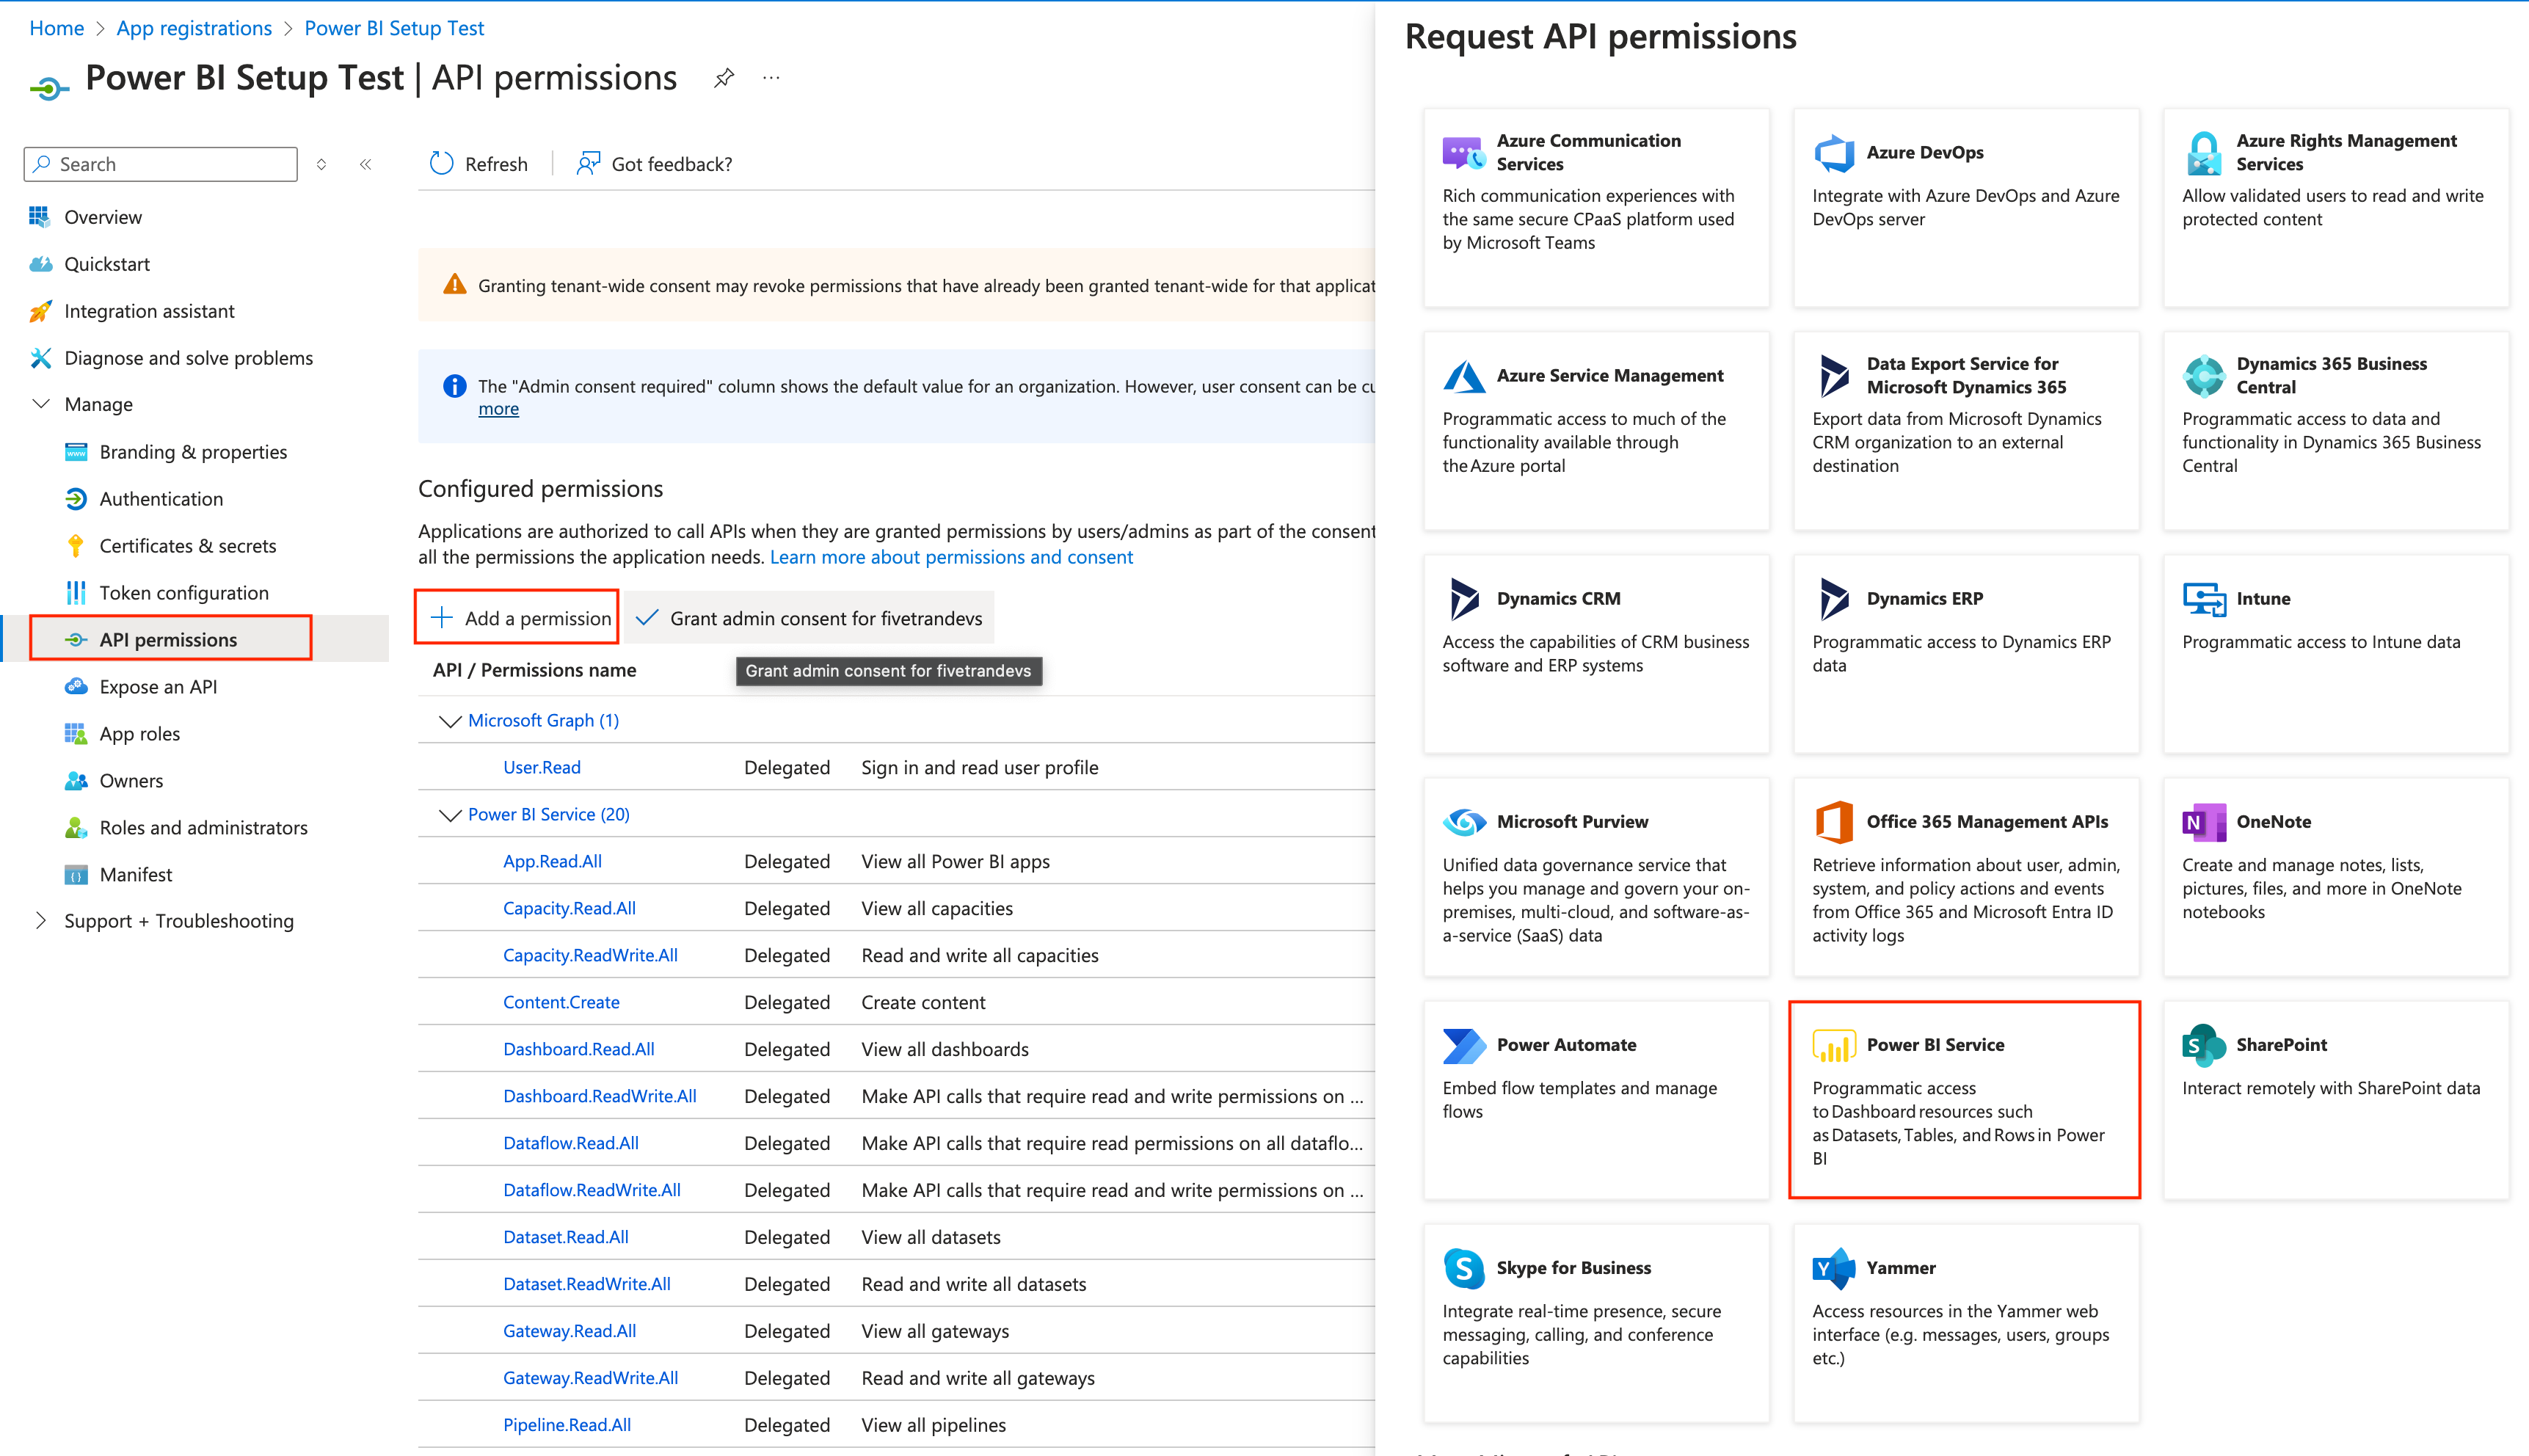The image size is (2529, 1456).
Task: Open App registrations breadcrumb link
Action: tap(194, 28)
